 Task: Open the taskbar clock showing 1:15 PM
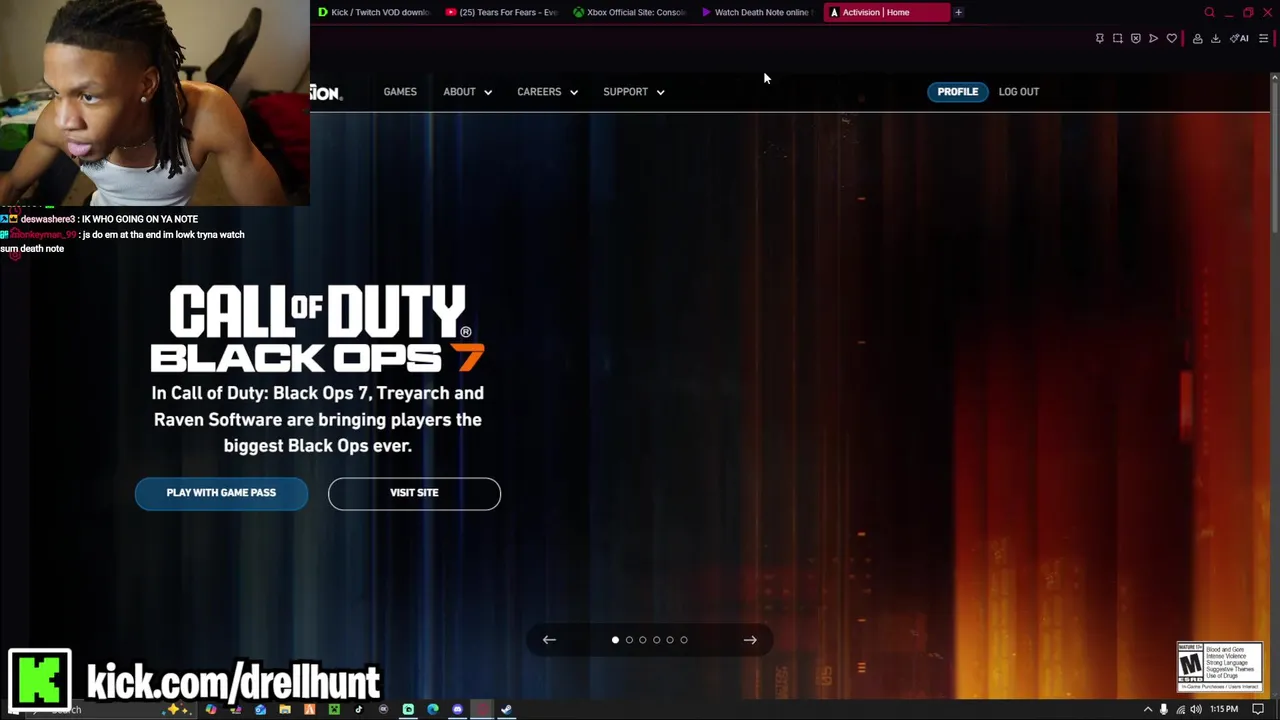click(1224, 709)
